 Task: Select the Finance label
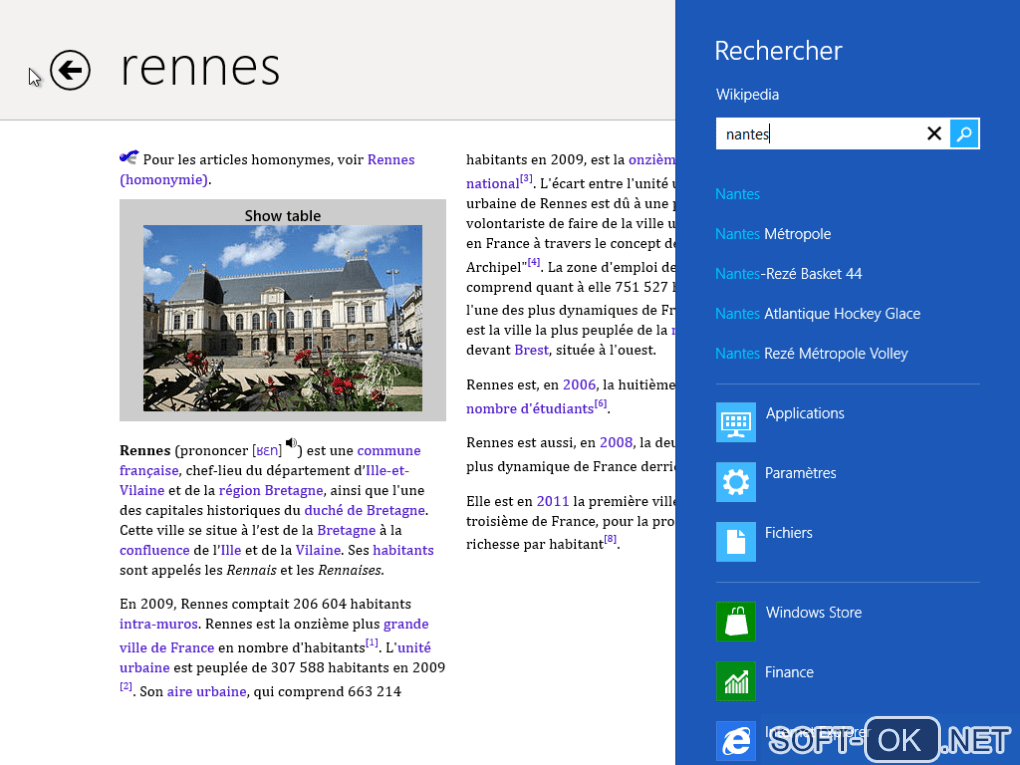pyautogui.click(x=789, y=672)
